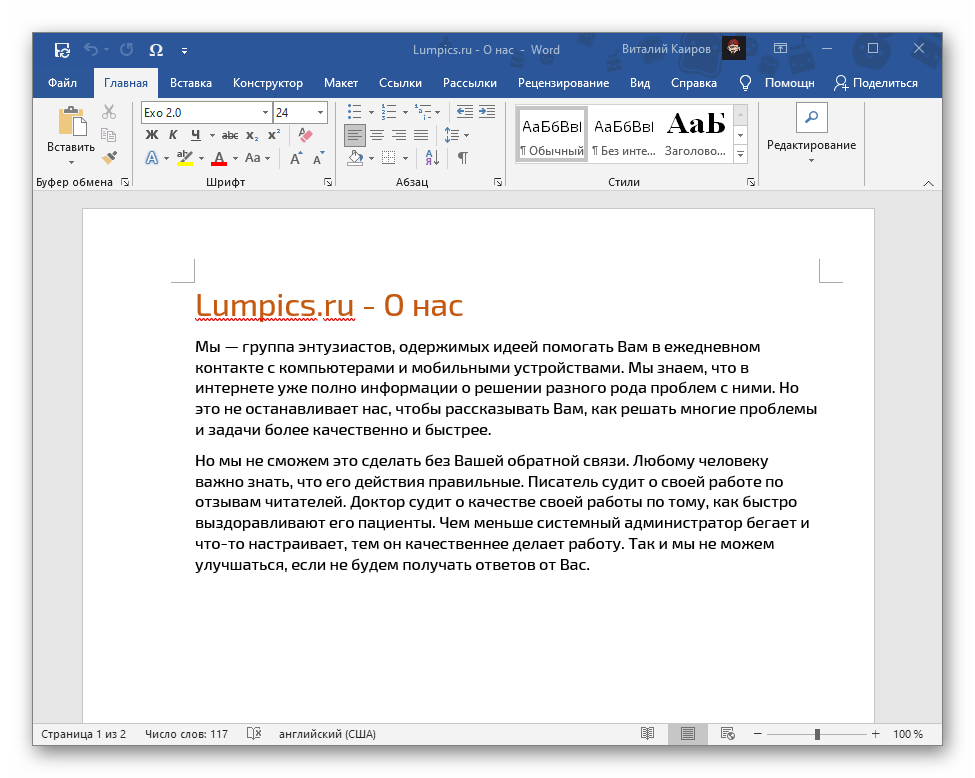This screenshot has width=975, height=778.
Task: Toggle subscript x₂ formatting
Action: pyautogui.click(x=252, y=135)
